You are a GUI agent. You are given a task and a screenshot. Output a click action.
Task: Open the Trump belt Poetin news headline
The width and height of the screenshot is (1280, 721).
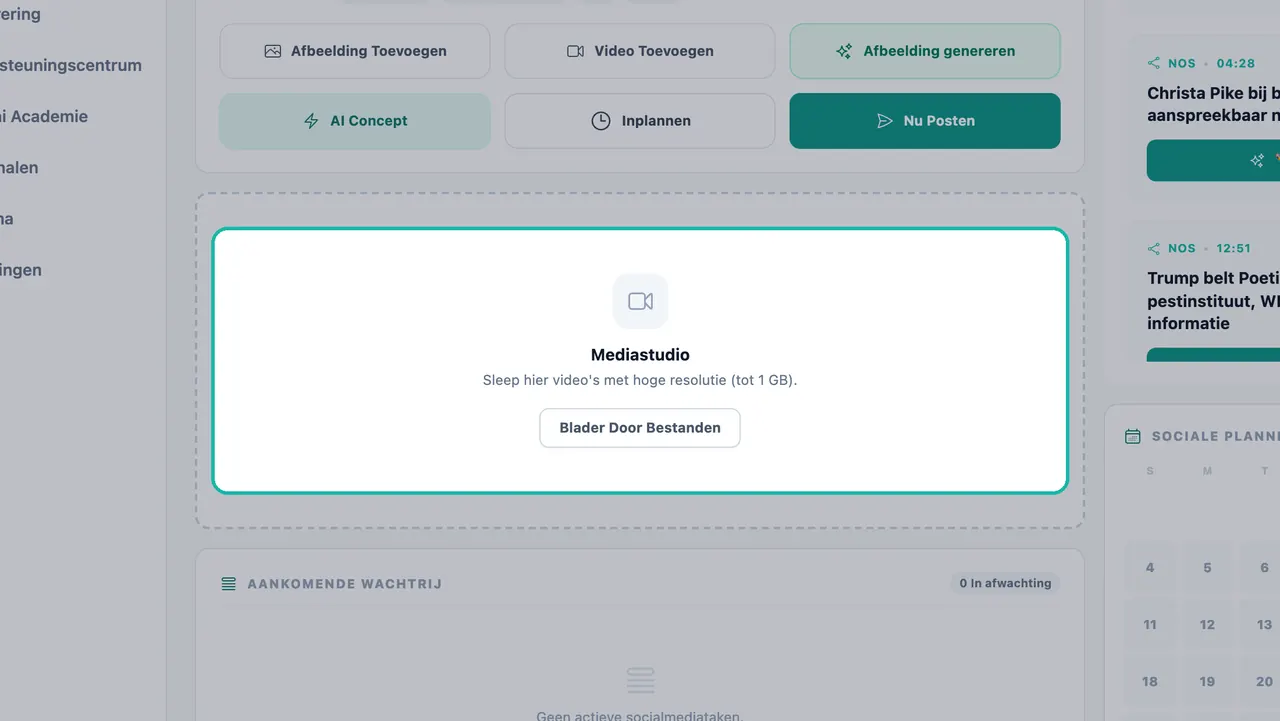1213,301
